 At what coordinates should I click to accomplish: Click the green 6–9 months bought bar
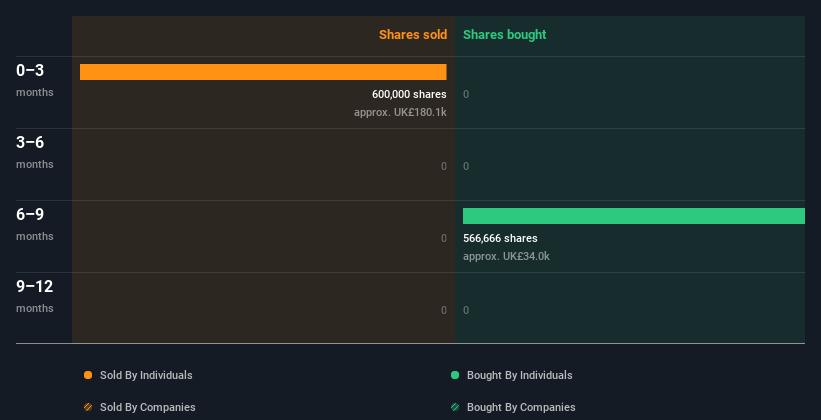(634, 216)
